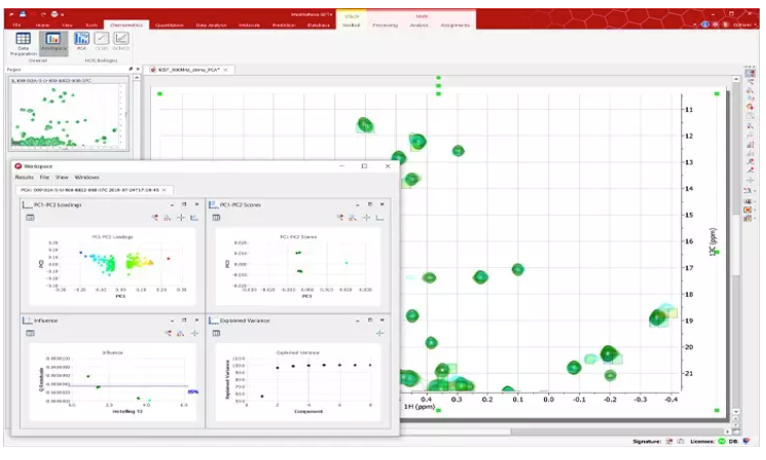The image size is (766, 460).
Task: Open the table icon in PC1-PC2 Scores panel
Action: coord(216,216)
